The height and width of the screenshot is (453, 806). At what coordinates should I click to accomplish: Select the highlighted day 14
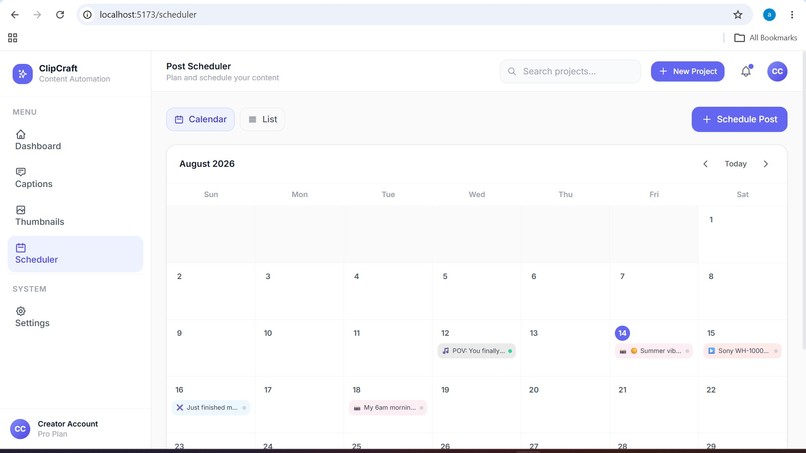click(622, 333)
